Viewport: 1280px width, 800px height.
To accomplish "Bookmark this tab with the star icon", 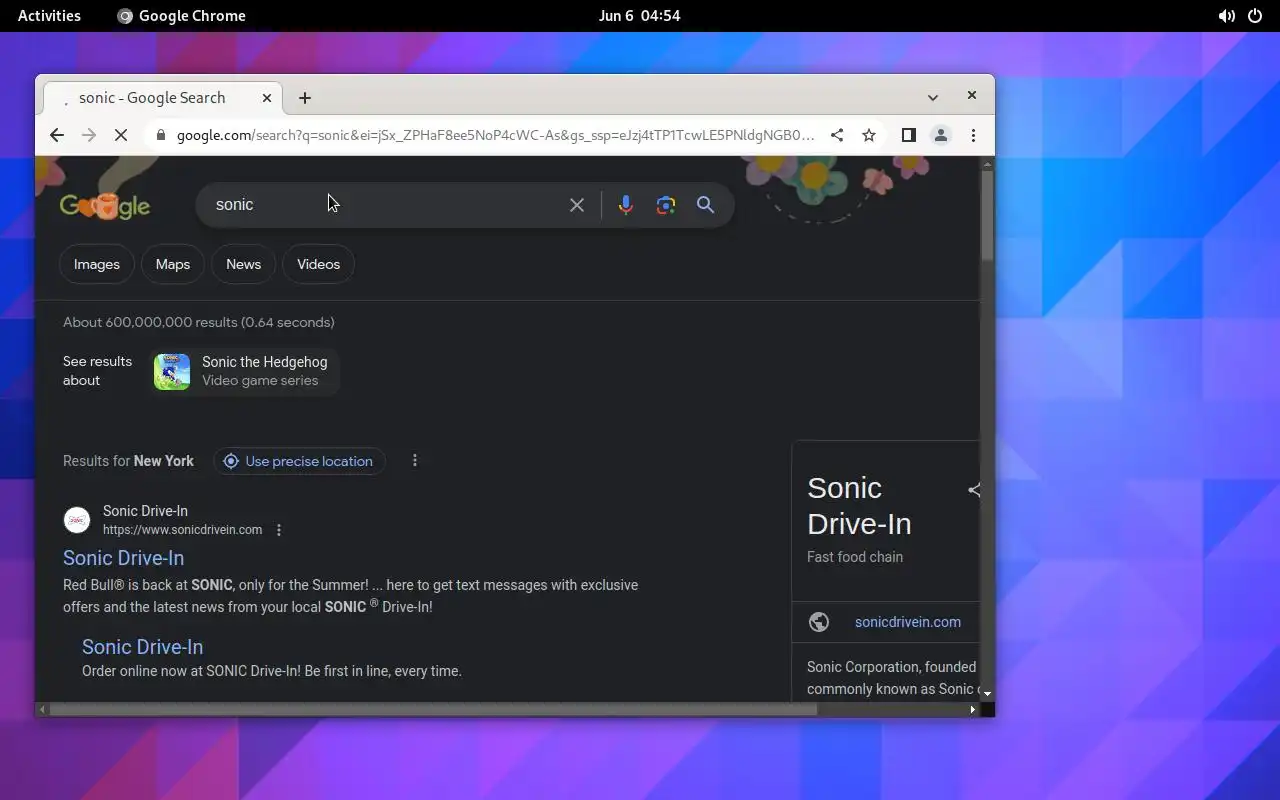I will pyautogui.click(x=869, y=135).
